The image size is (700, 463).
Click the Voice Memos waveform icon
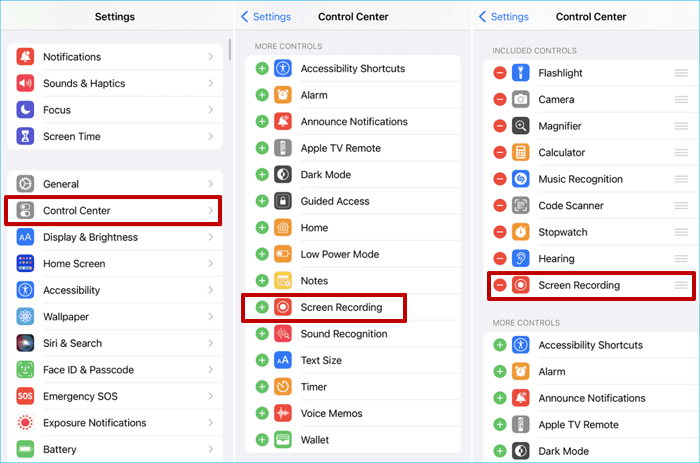point(283,413)
